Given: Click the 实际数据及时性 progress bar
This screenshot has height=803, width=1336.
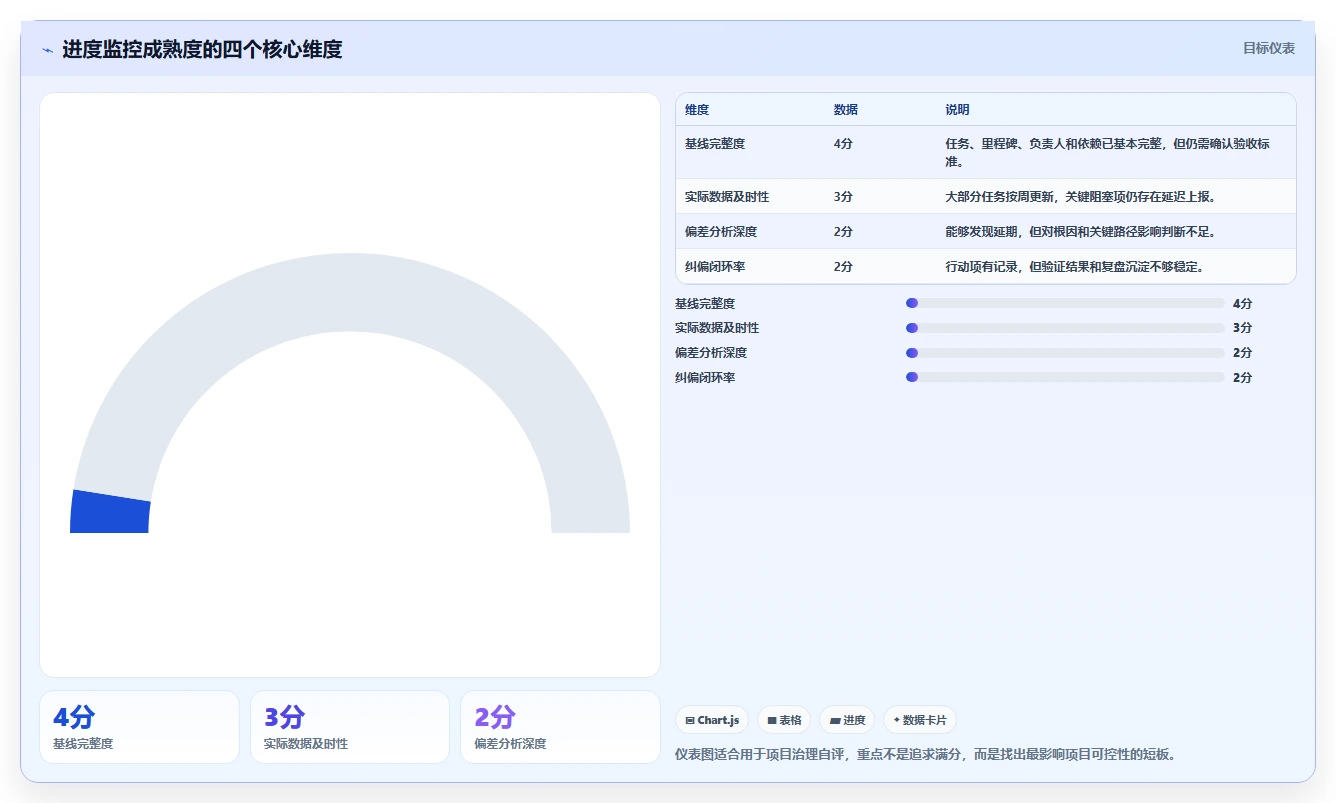Looking at the screenshot, I should click(x=1065, y=328).
